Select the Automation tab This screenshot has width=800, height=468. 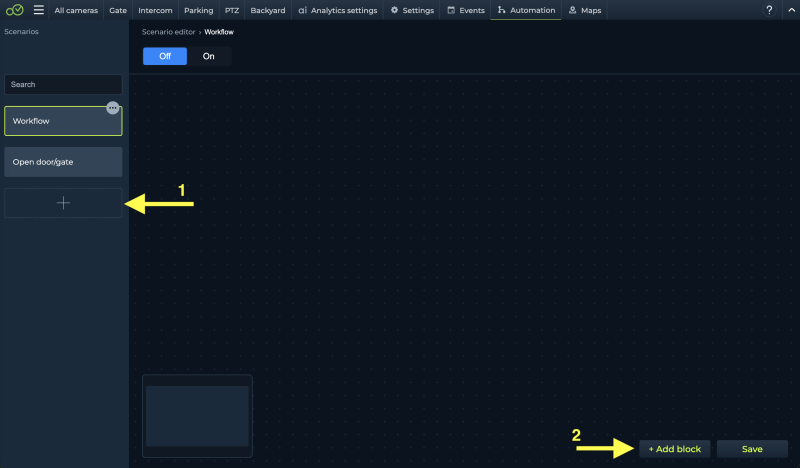coord(526,10)
